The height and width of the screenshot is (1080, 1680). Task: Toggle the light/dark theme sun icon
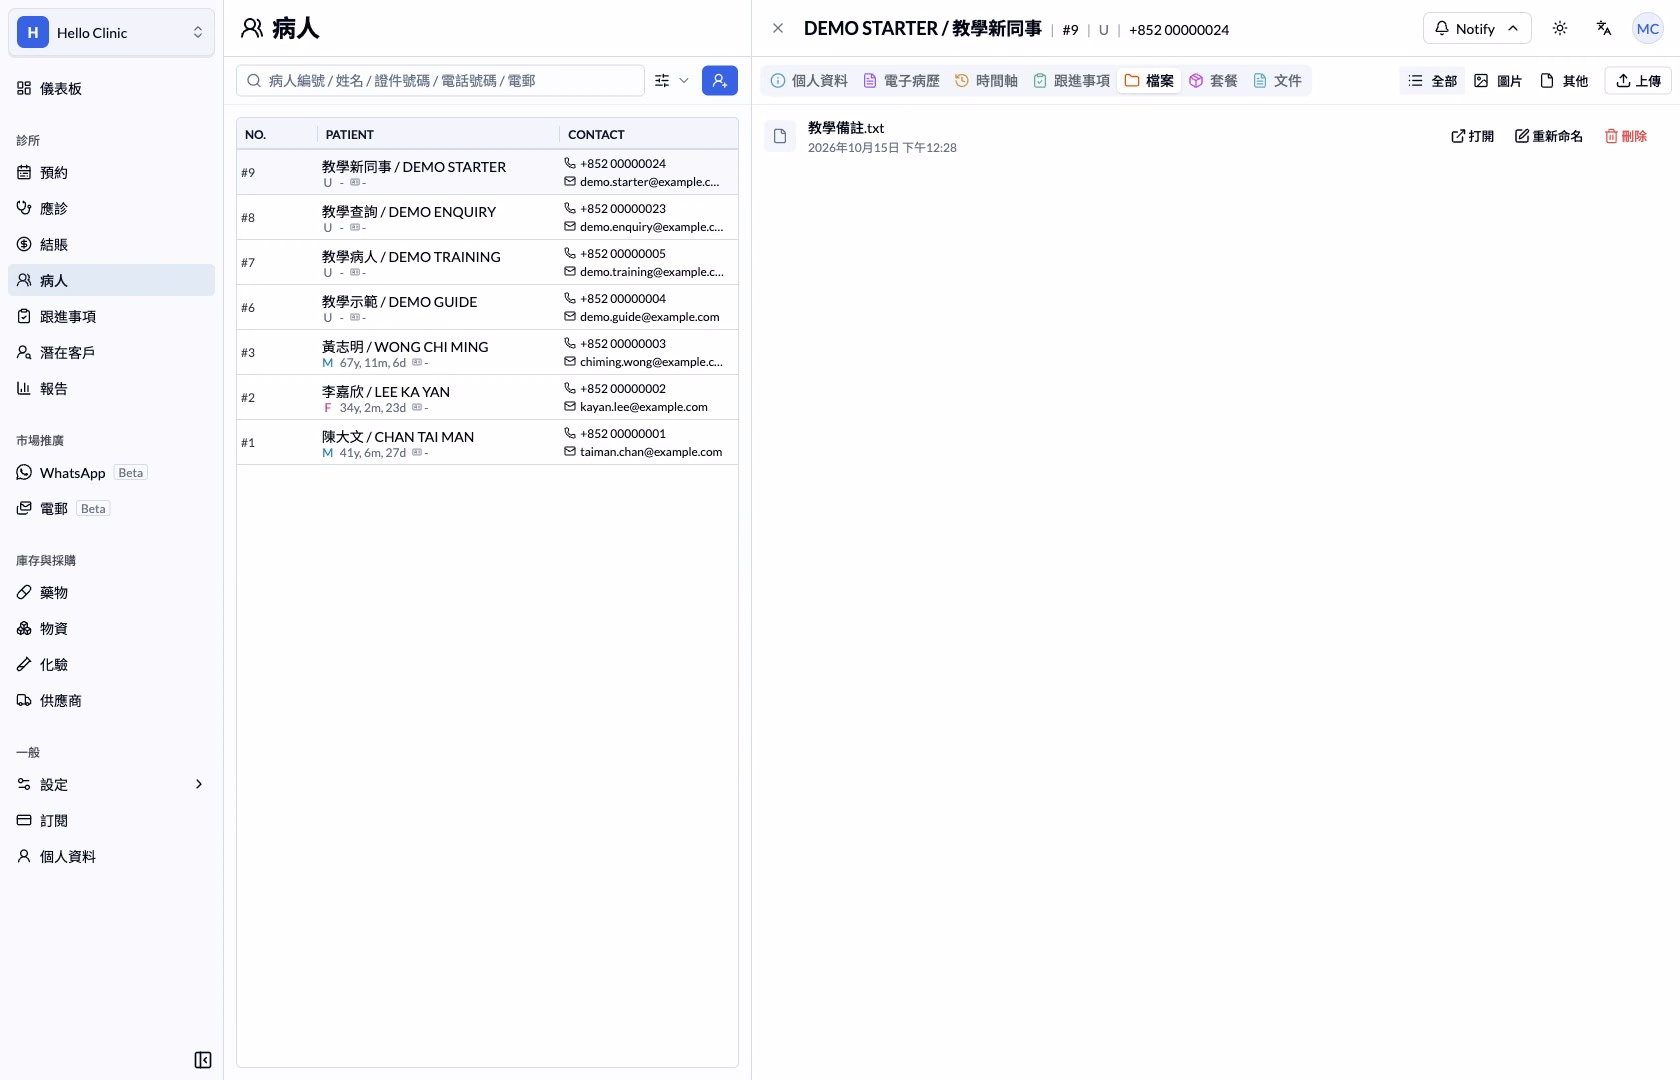[1560, 29]
